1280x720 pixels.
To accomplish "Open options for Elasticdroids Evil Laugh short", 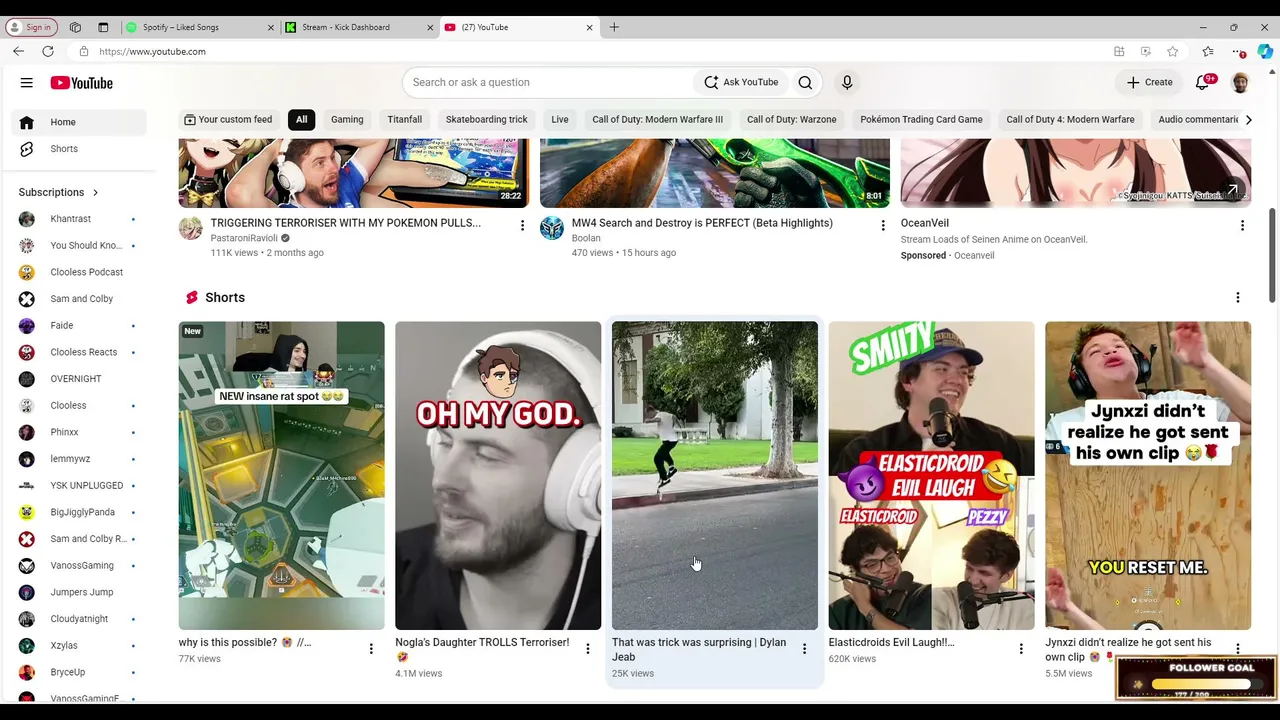I will (x=1021, y=649).
